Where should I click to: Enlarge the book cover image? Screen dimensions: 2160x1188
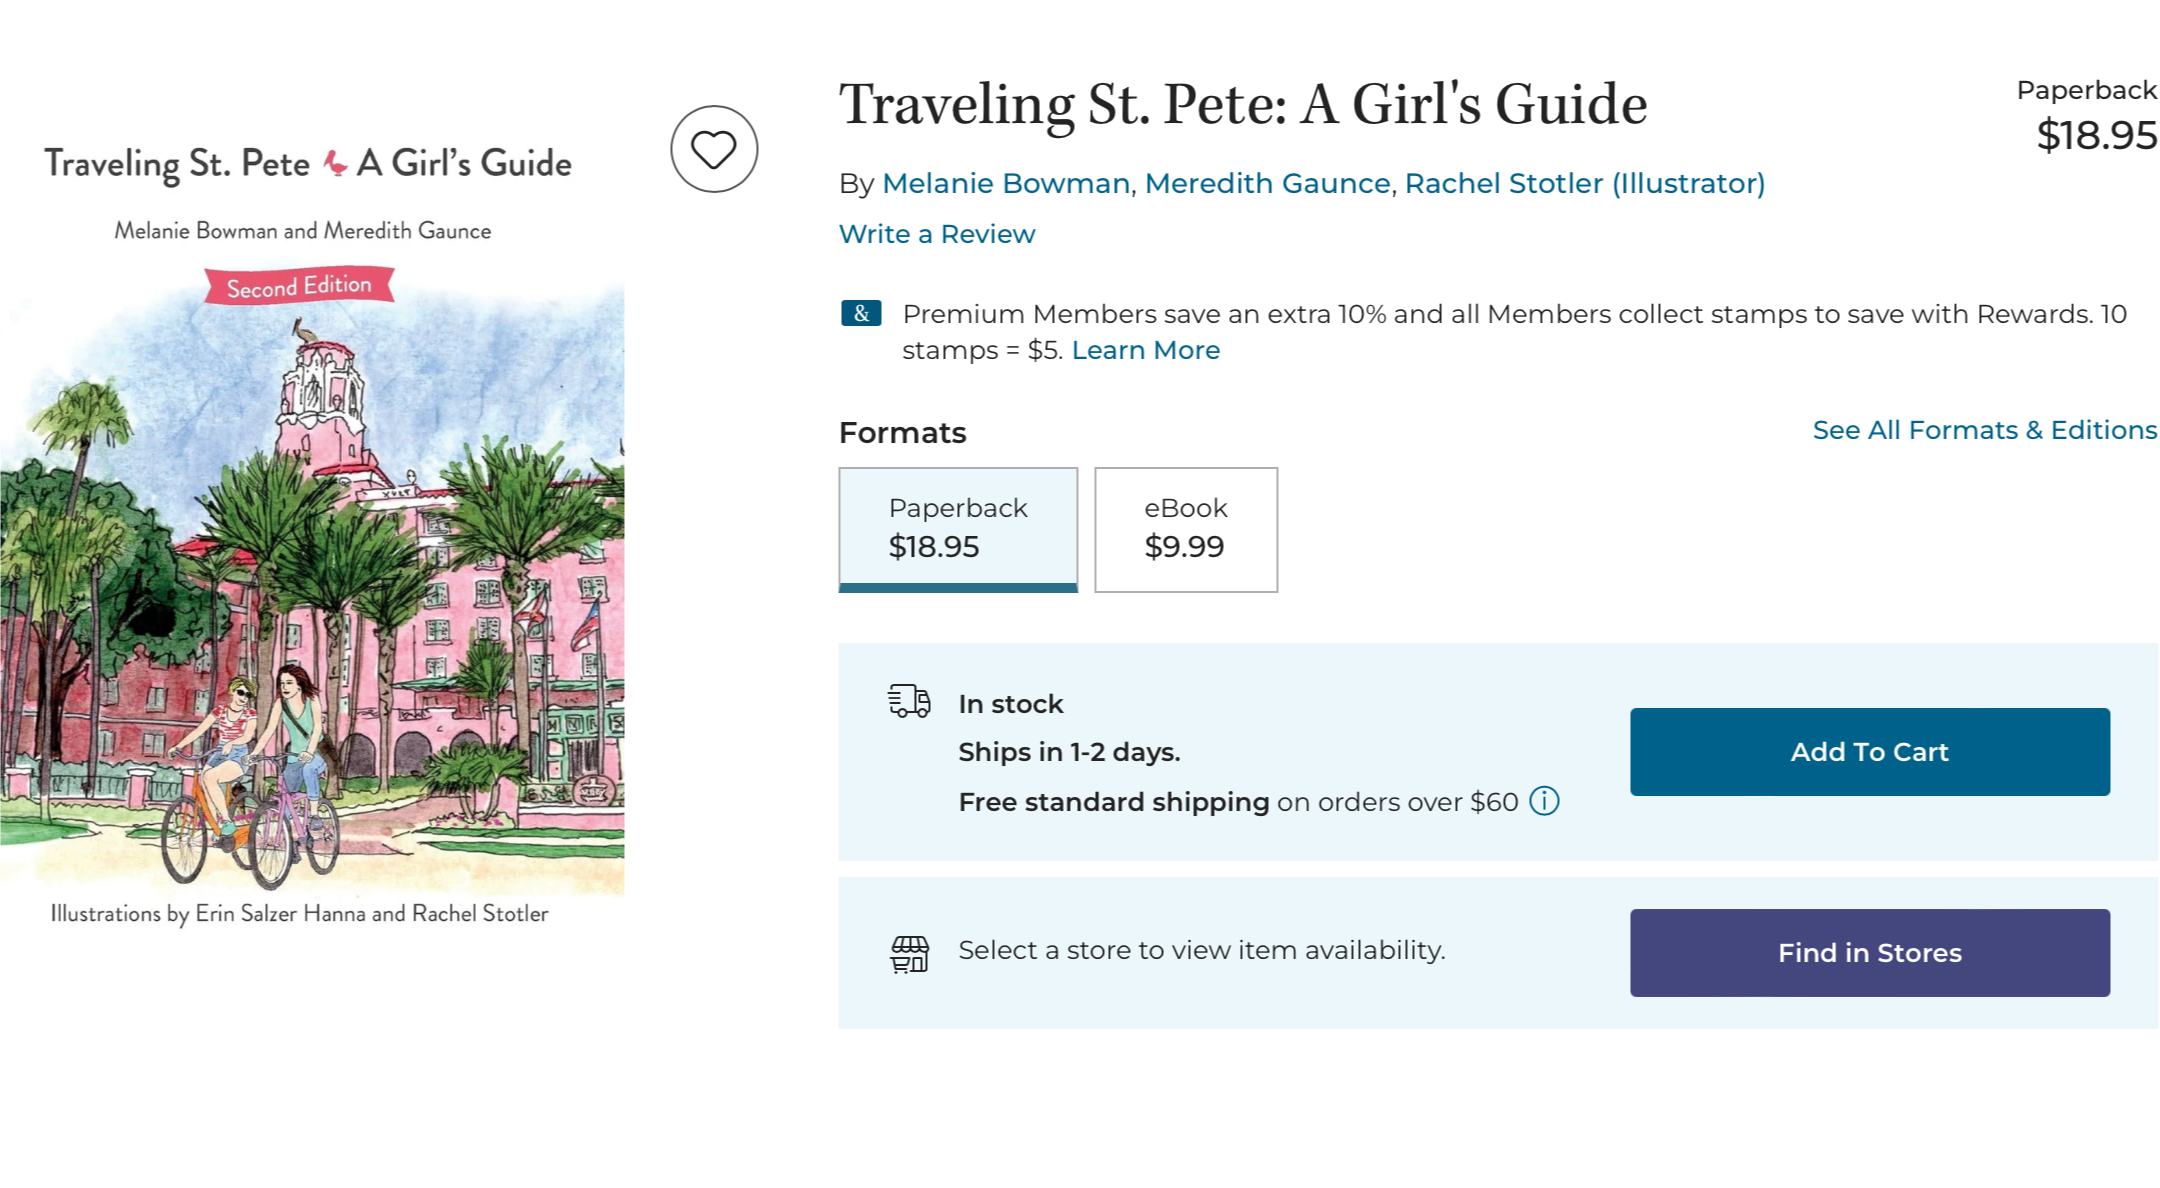click(x=312, y=530)
